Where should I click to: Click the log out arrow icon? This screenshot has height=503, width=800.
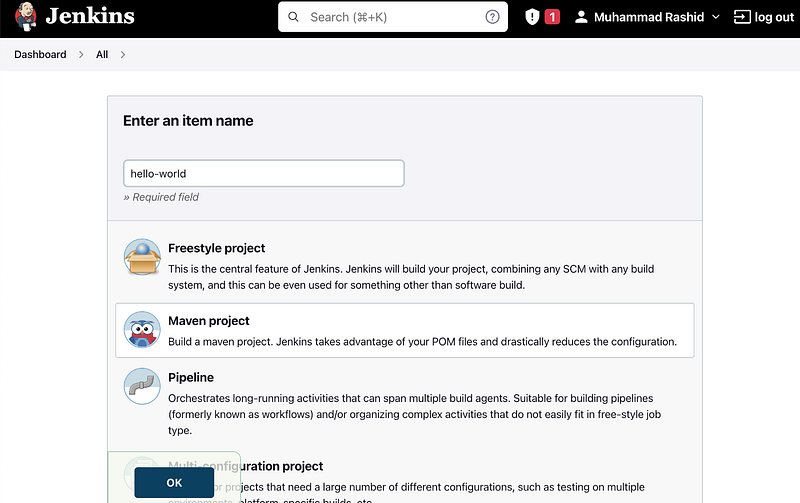pyautogui.click(x=742, y=17)
